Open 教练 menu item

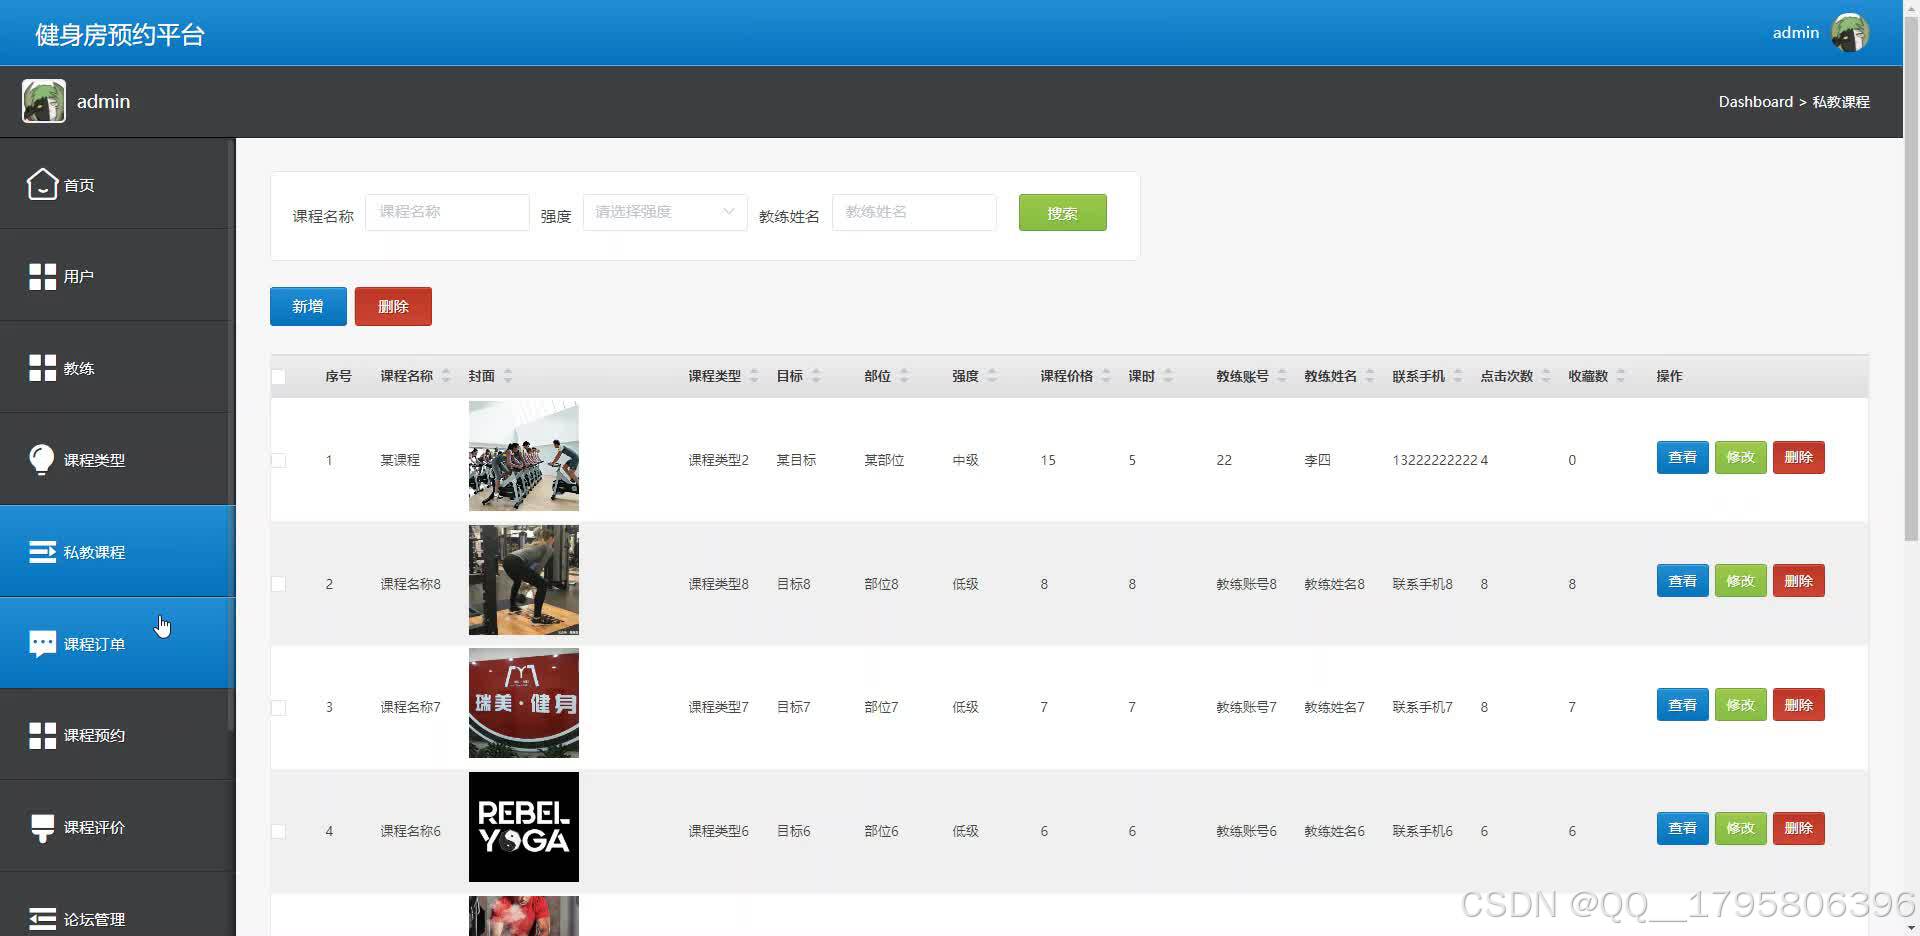pyautogui.click(x=117, y=368)
